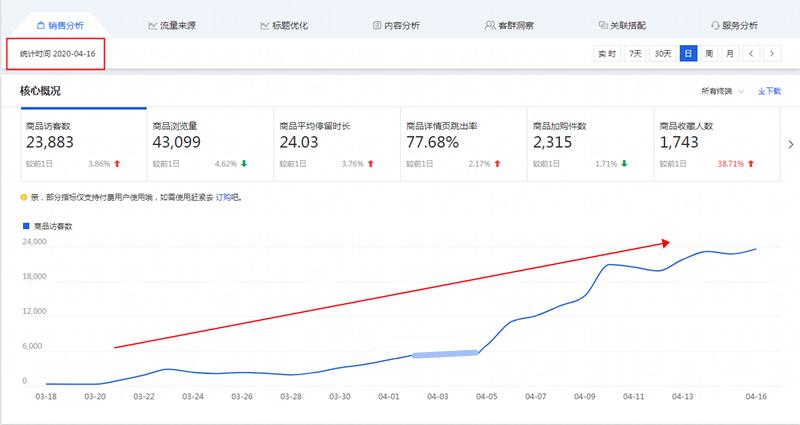Go to the previous date period

pyautogui.click(x=751, y=54)
